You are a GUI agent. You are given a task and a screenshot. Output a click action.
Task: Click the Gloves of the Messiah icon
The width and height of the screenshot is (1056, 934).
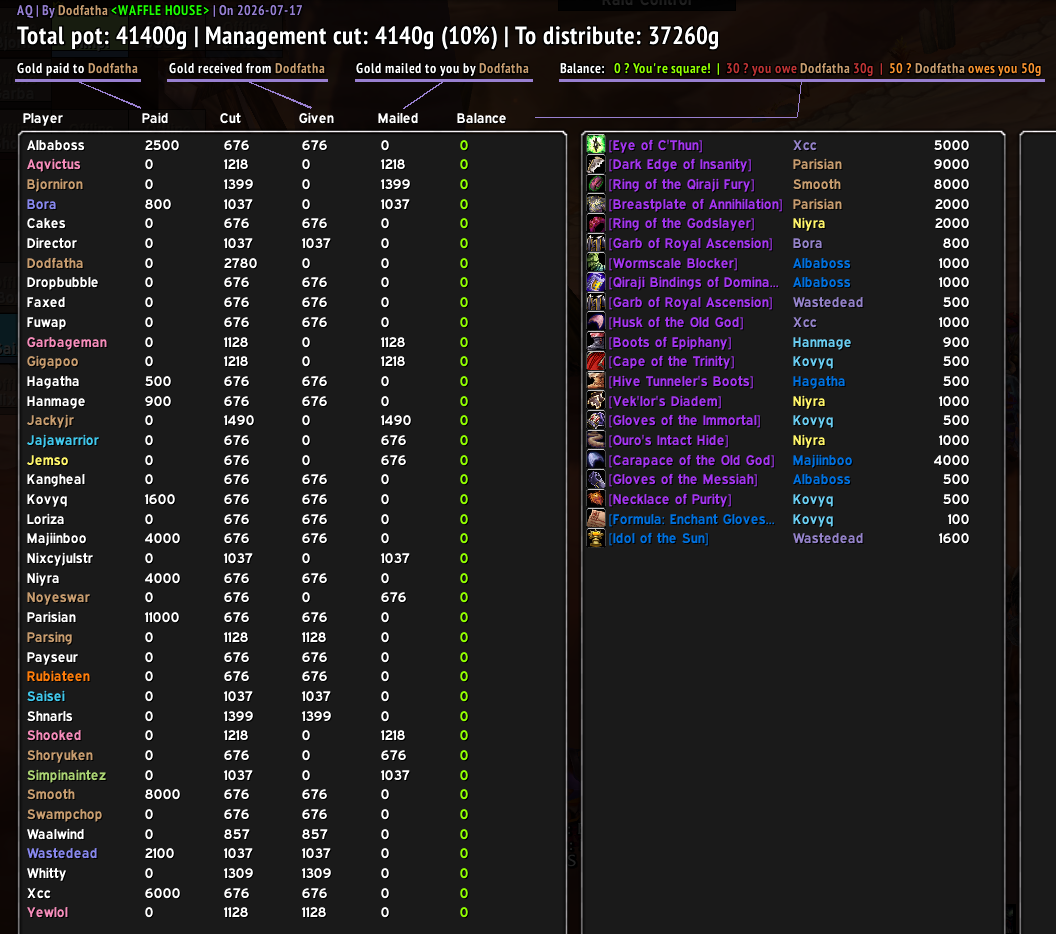(x=596, y=479)
